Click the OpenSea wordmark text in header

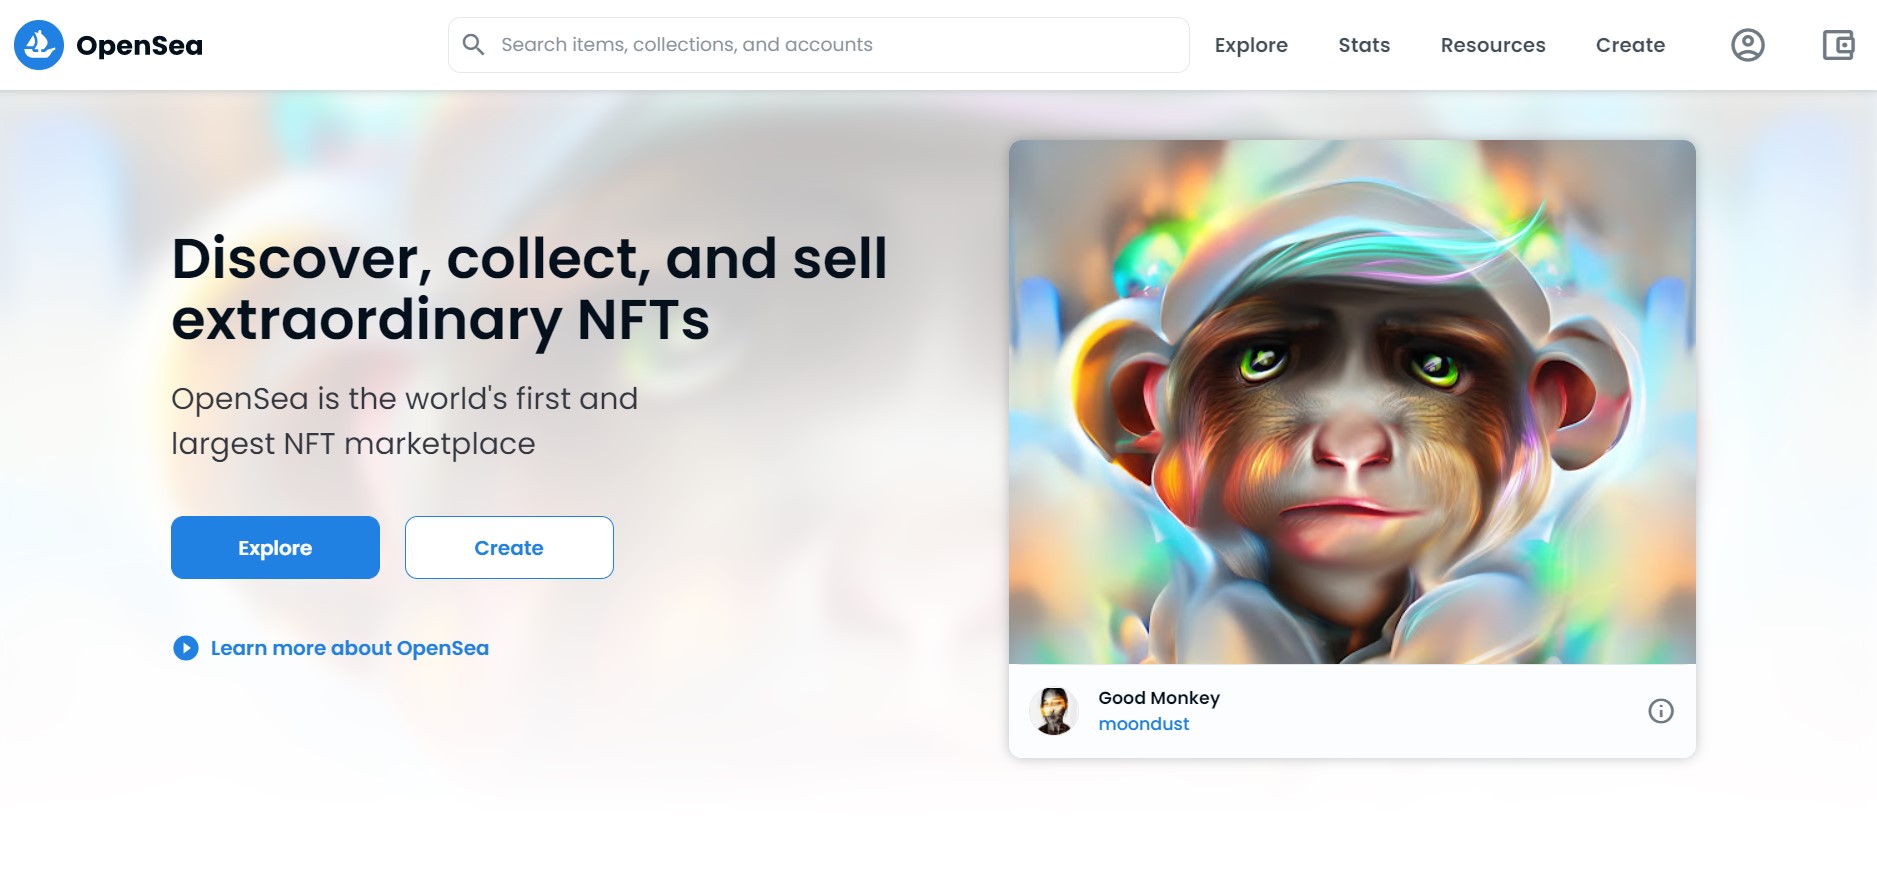coord(139,46)
